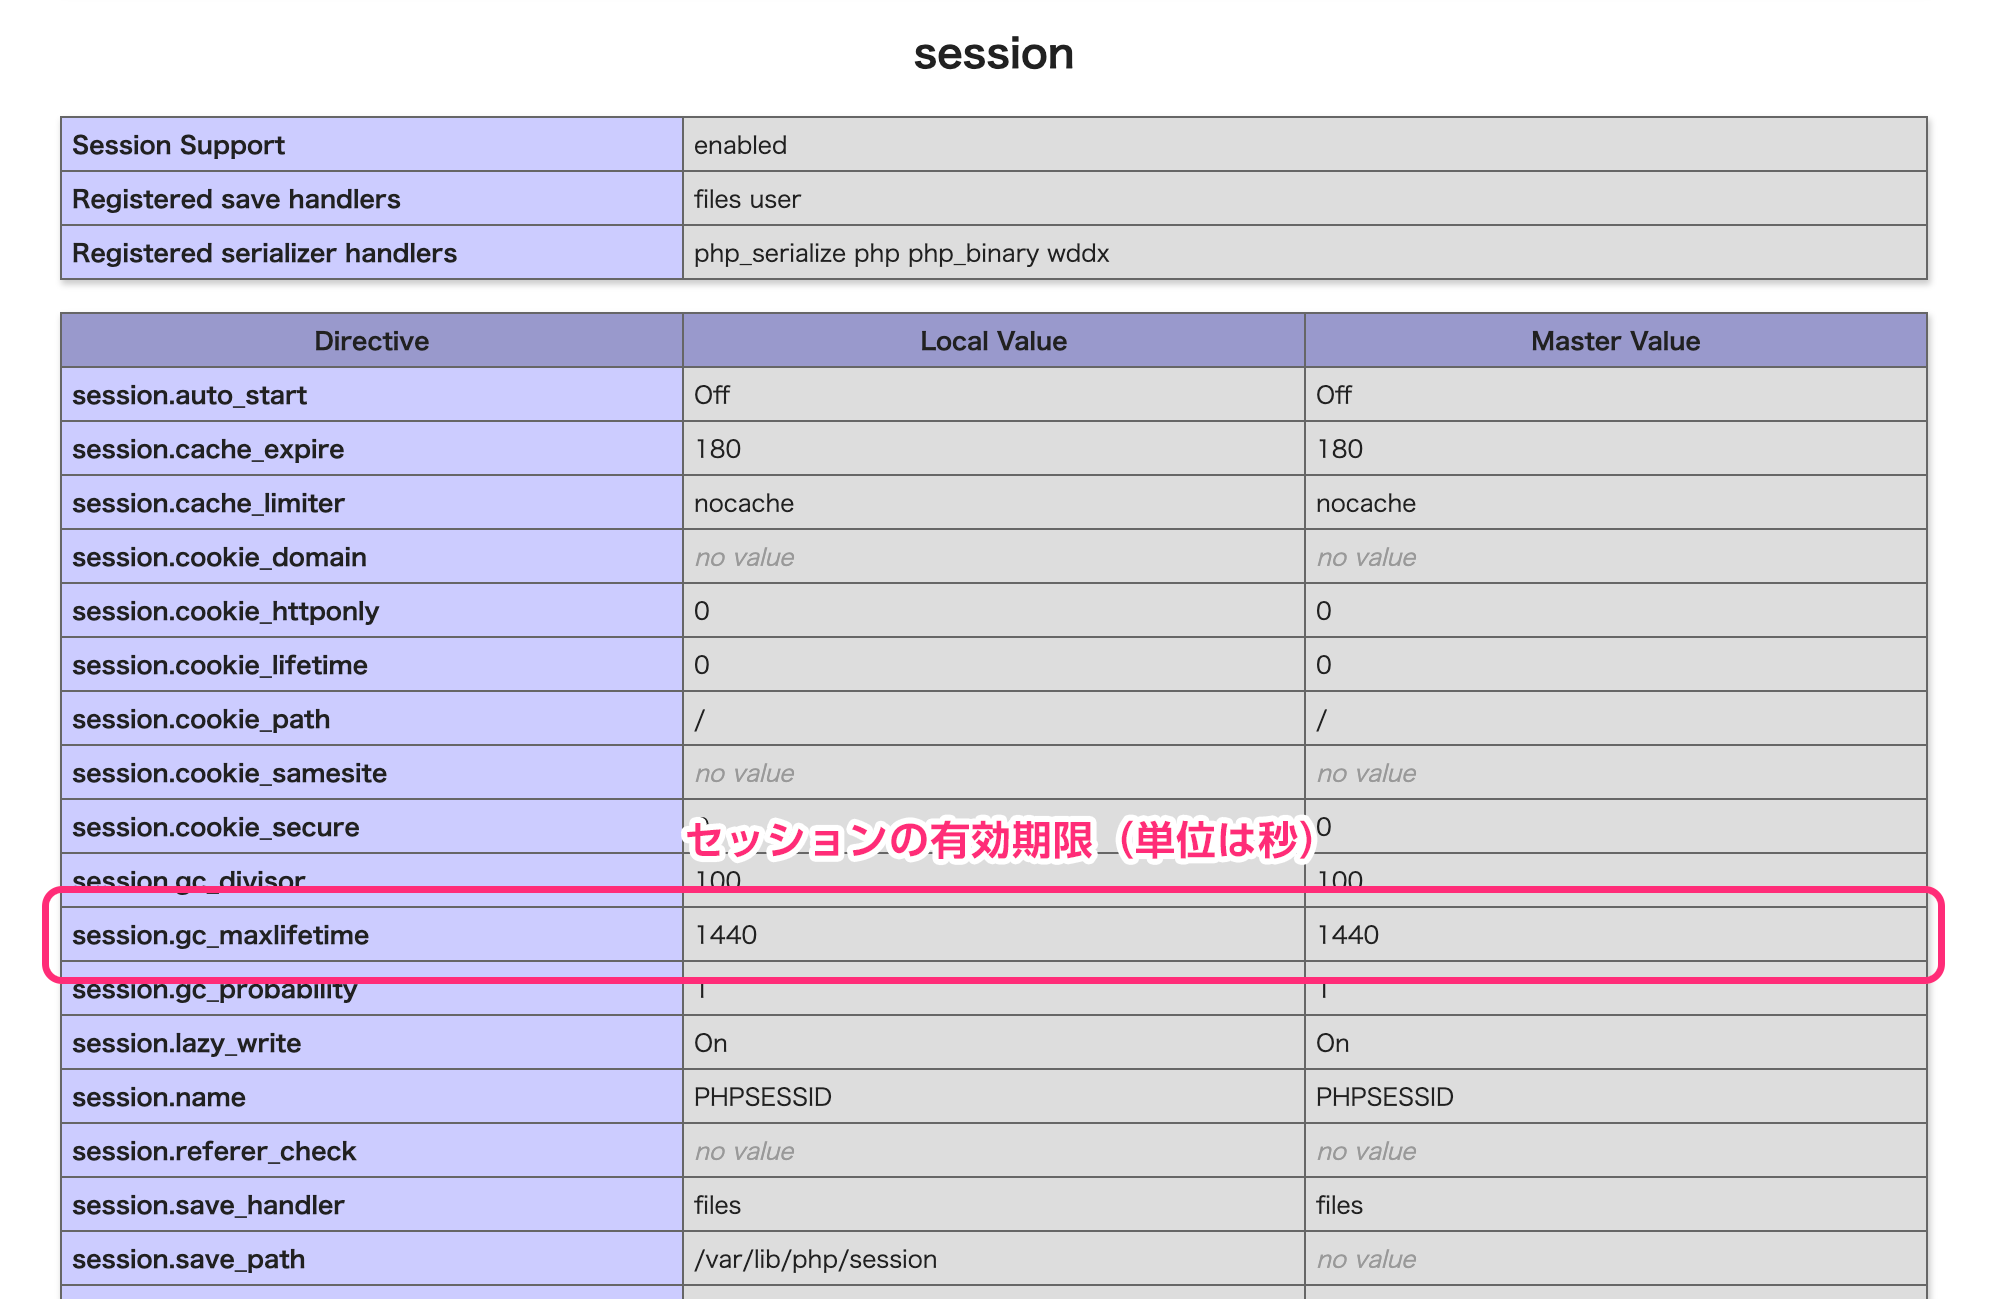Click master value 1440 of session.gc_maxlifetime

pos(1348,935)
